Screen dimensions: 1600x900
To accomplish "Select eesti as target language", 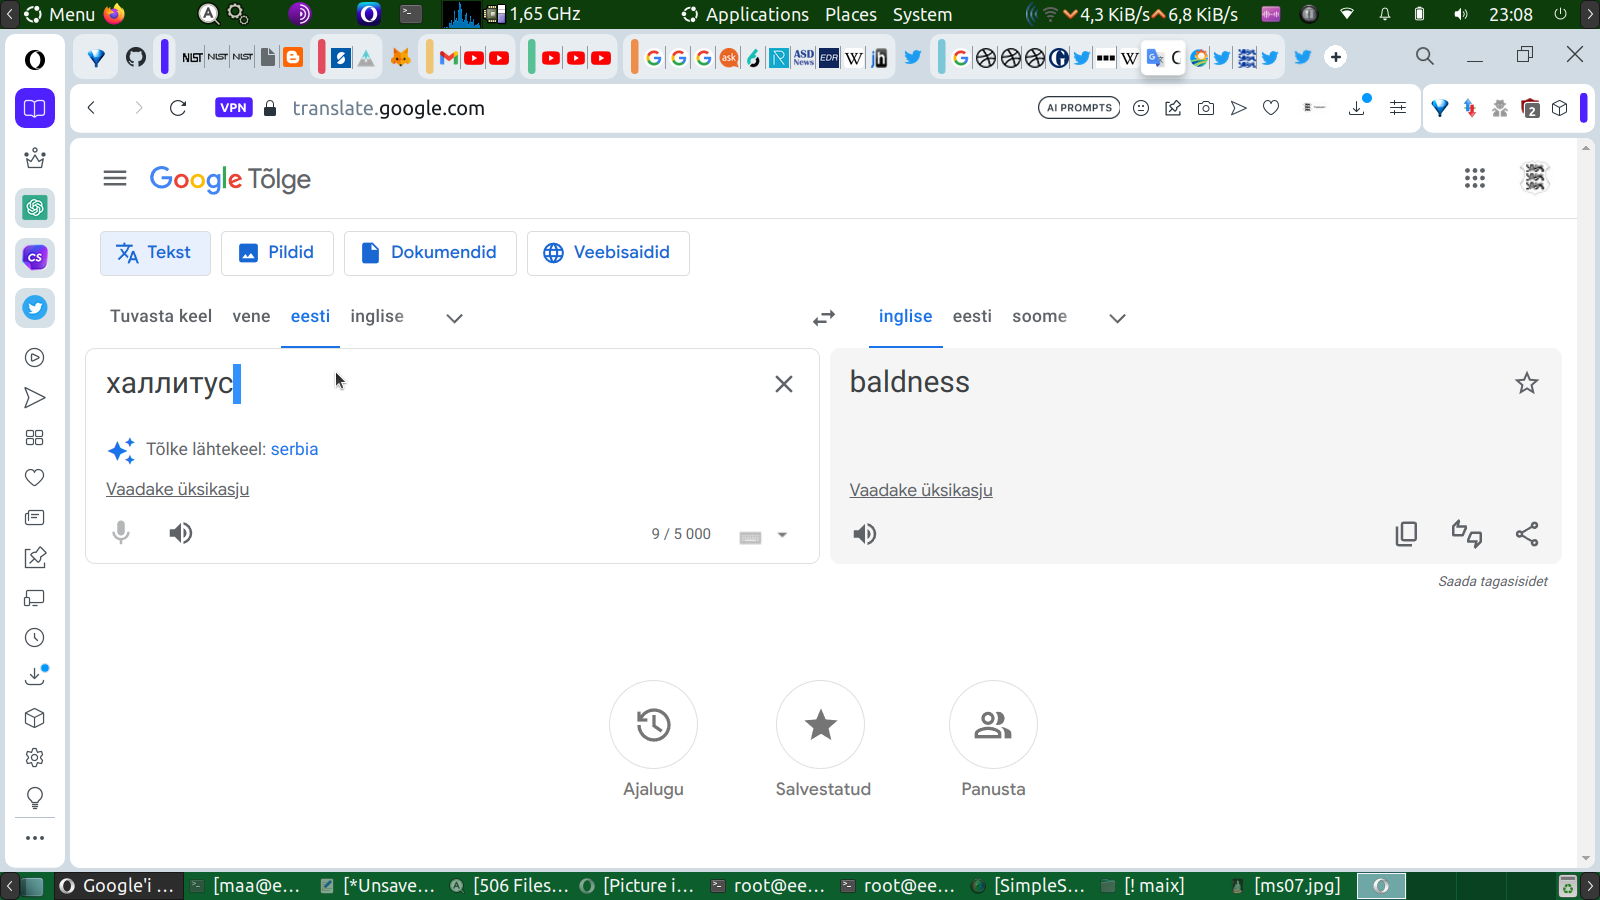I will [x=972, y=316].
